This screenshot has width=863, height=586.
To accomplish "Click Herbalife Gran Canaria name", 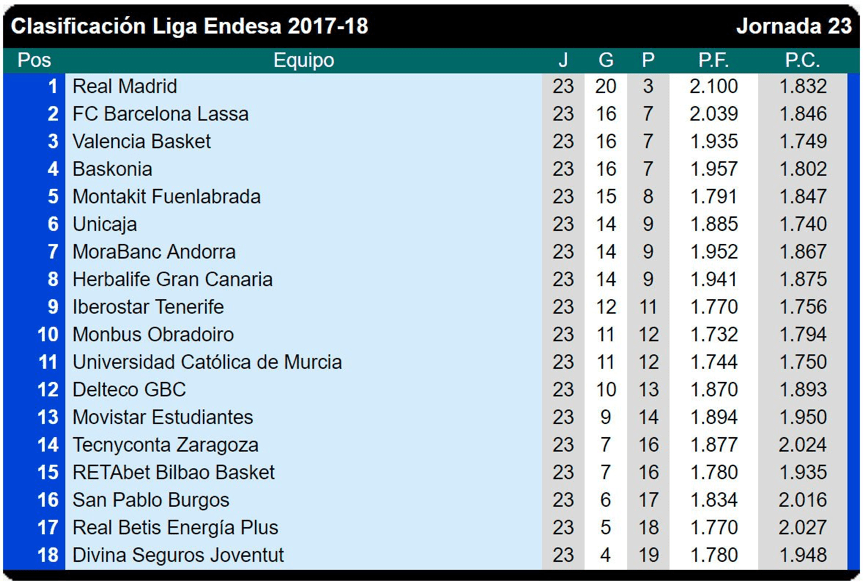I will [x=172, y=279].
